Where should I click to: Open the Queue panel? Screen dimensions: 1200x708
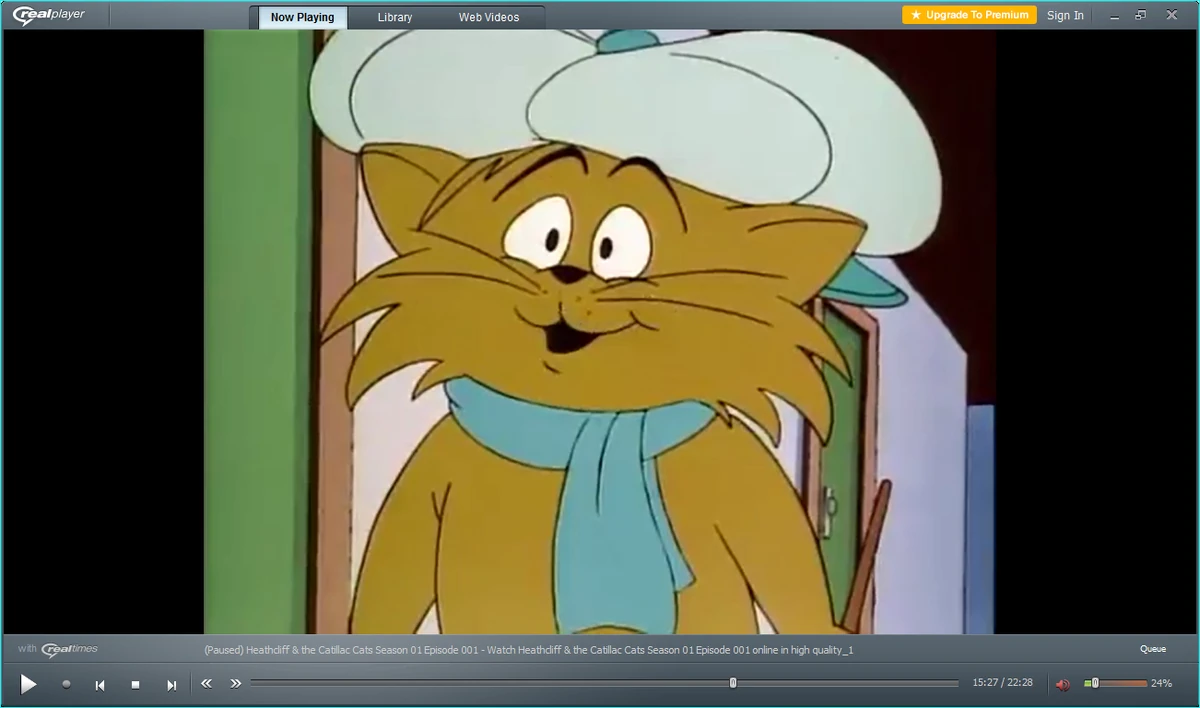[x=1152, y=648]
